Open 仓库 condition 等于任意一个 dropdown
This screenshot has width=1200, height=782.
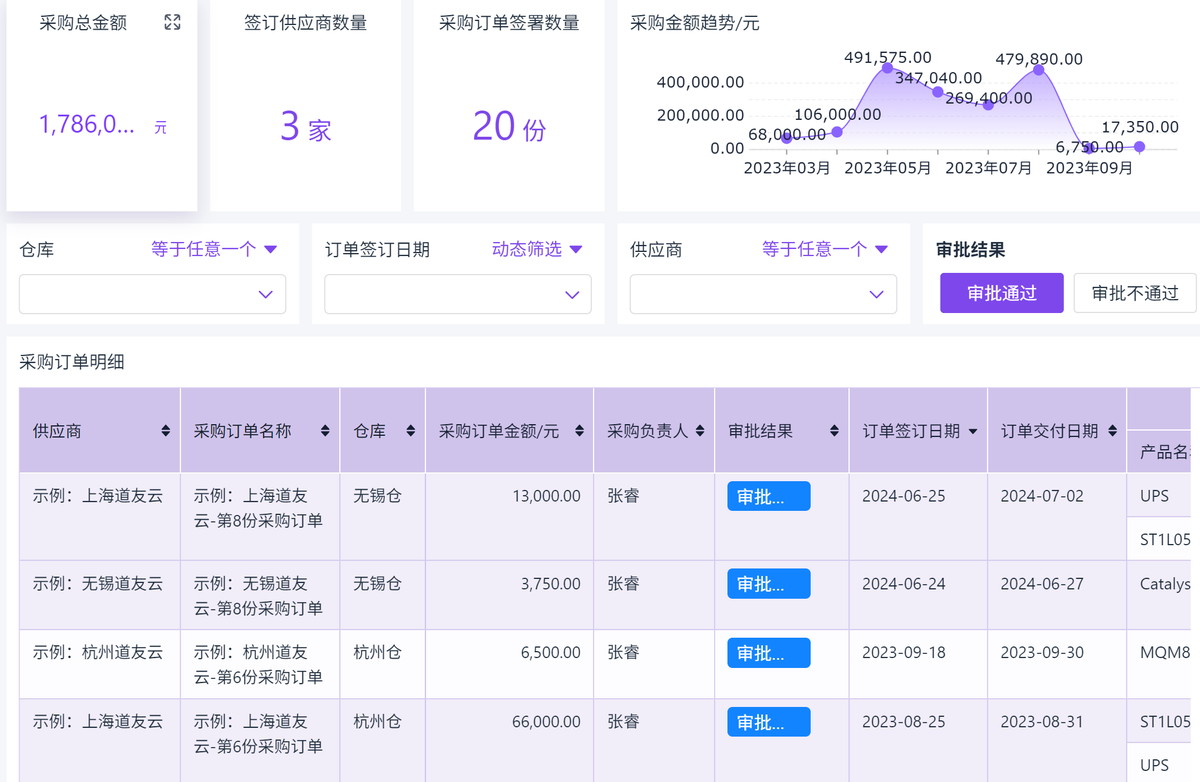[213, 249]
